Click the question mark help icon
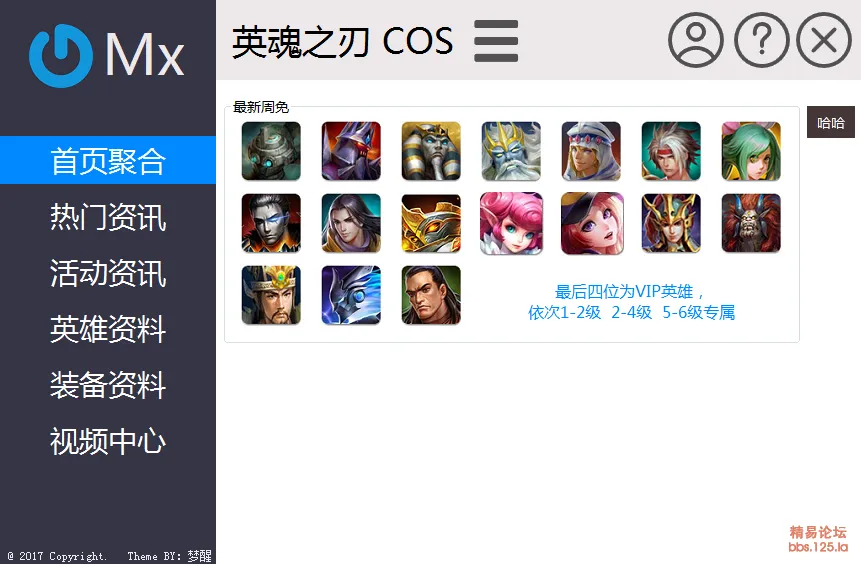861x564 pixels. pyautogui.click(x=761, y=40)
